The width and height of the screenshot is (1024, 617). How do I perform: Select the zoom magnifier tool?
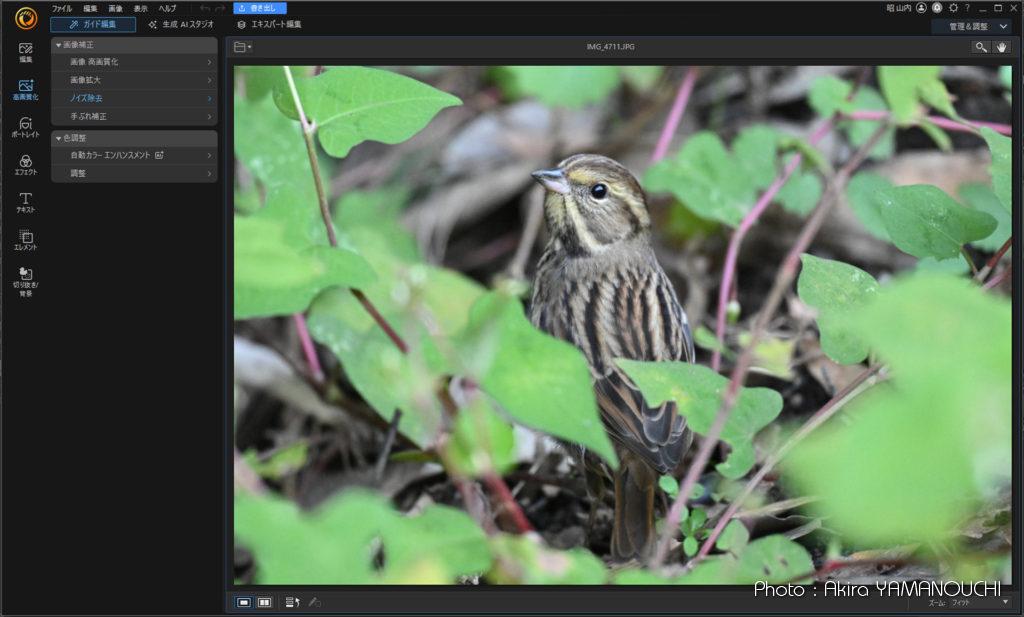pos(981,47)
